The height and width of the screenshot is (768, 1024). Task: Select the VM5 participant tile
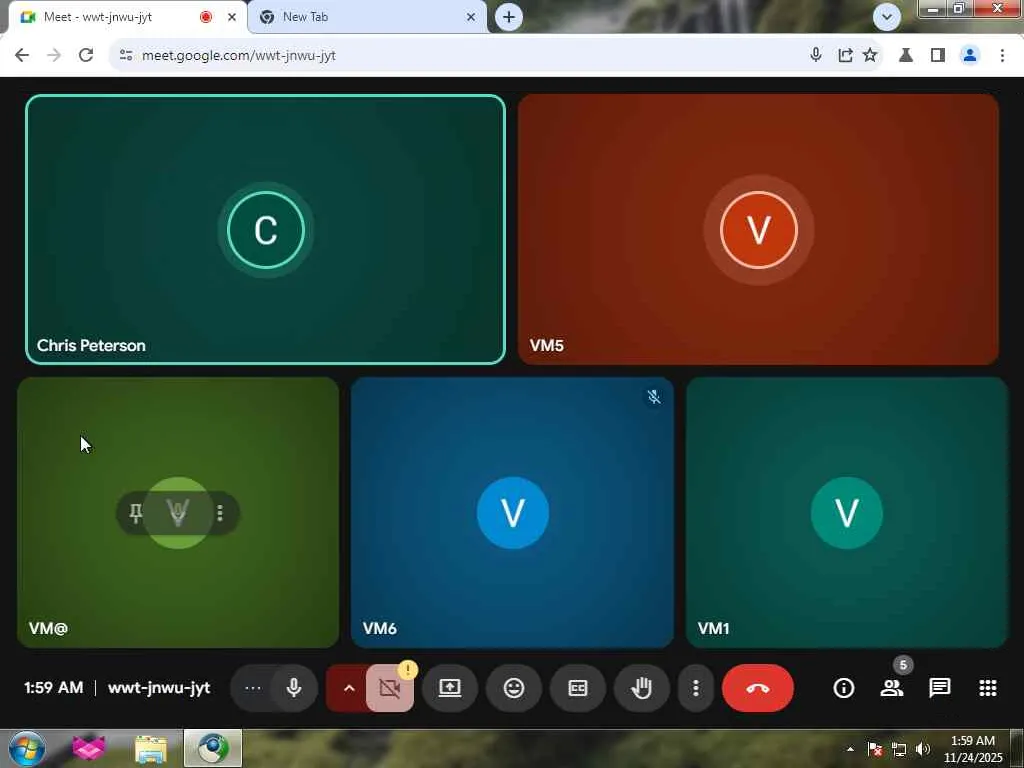click(758, 229)
